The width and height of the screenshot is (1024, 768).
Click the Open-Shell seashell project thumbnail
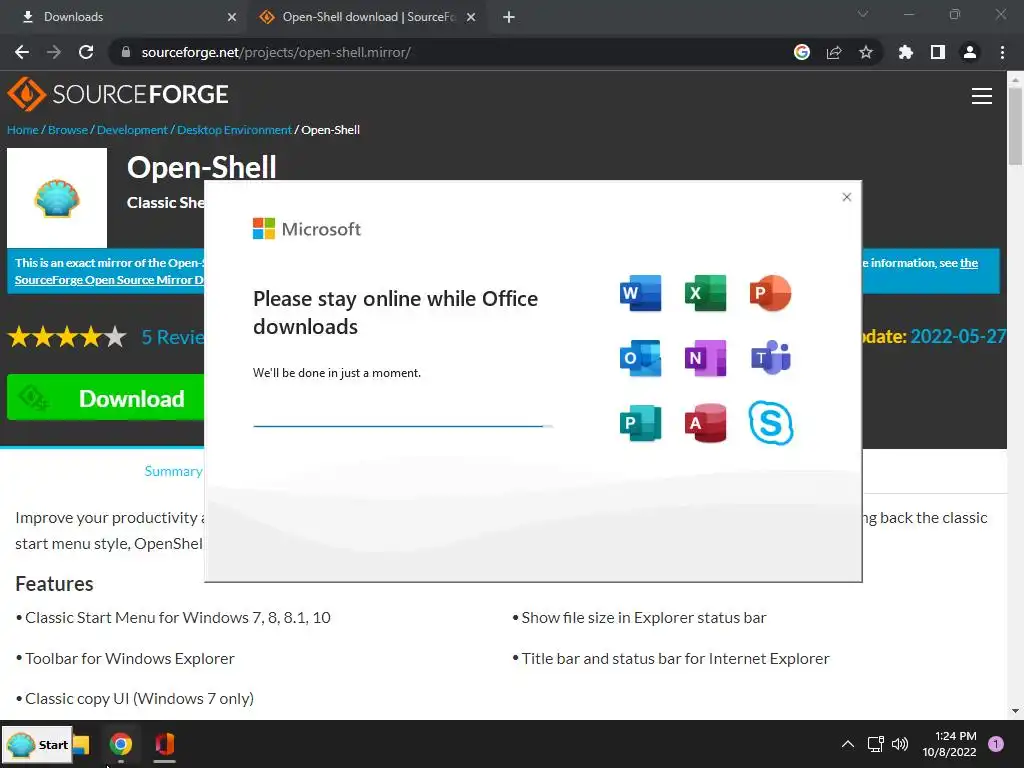click(57, 198)
